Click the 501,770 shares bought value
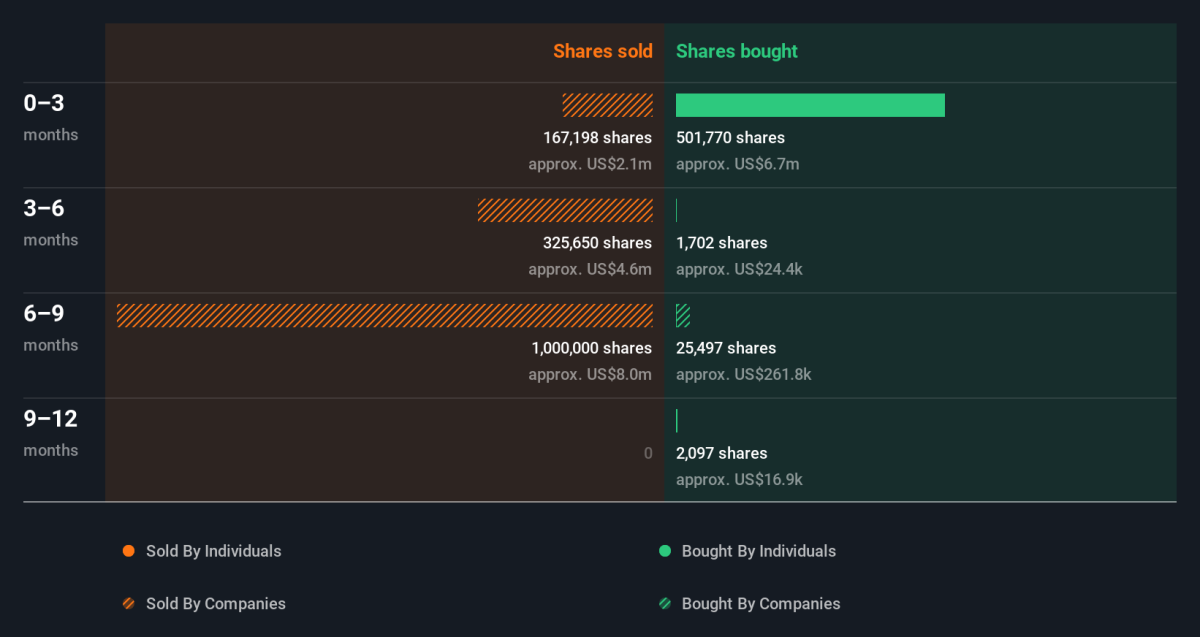The width and height of the screenshot is (1200, 637). tap(730, 138)
